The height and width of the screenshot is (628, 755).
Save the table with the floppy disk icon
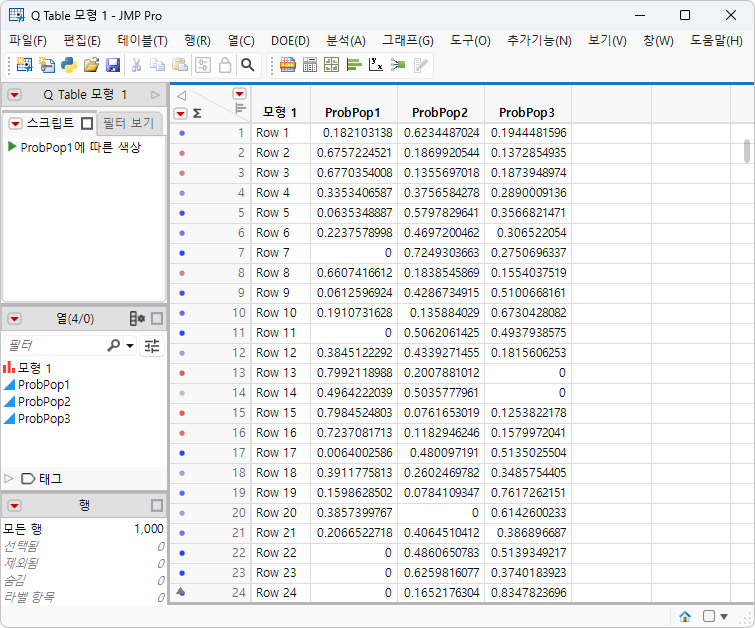[113, 65]
